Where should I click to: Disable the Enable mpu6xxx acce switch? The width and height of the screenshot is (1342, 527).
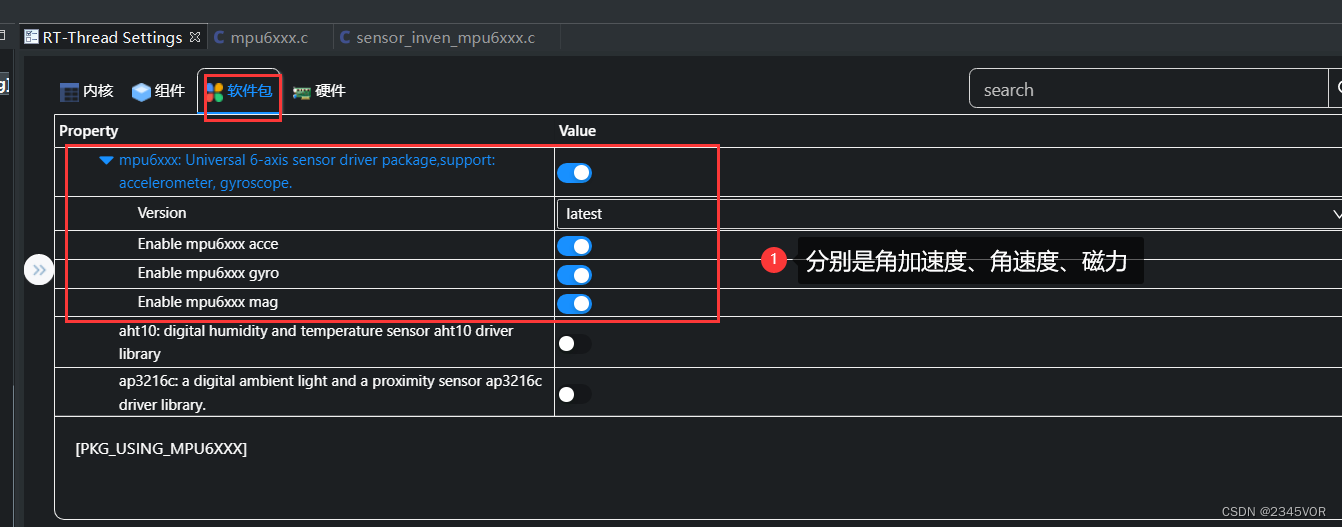coord(574,246)
